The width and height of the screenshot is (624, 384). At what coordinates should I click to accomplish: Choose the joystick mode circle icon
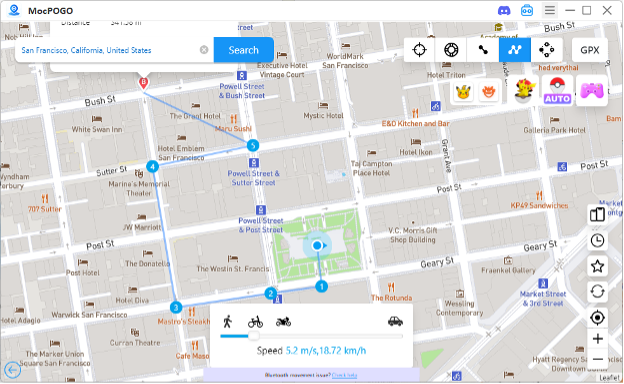pyautogui.click(x=451, y=50)
